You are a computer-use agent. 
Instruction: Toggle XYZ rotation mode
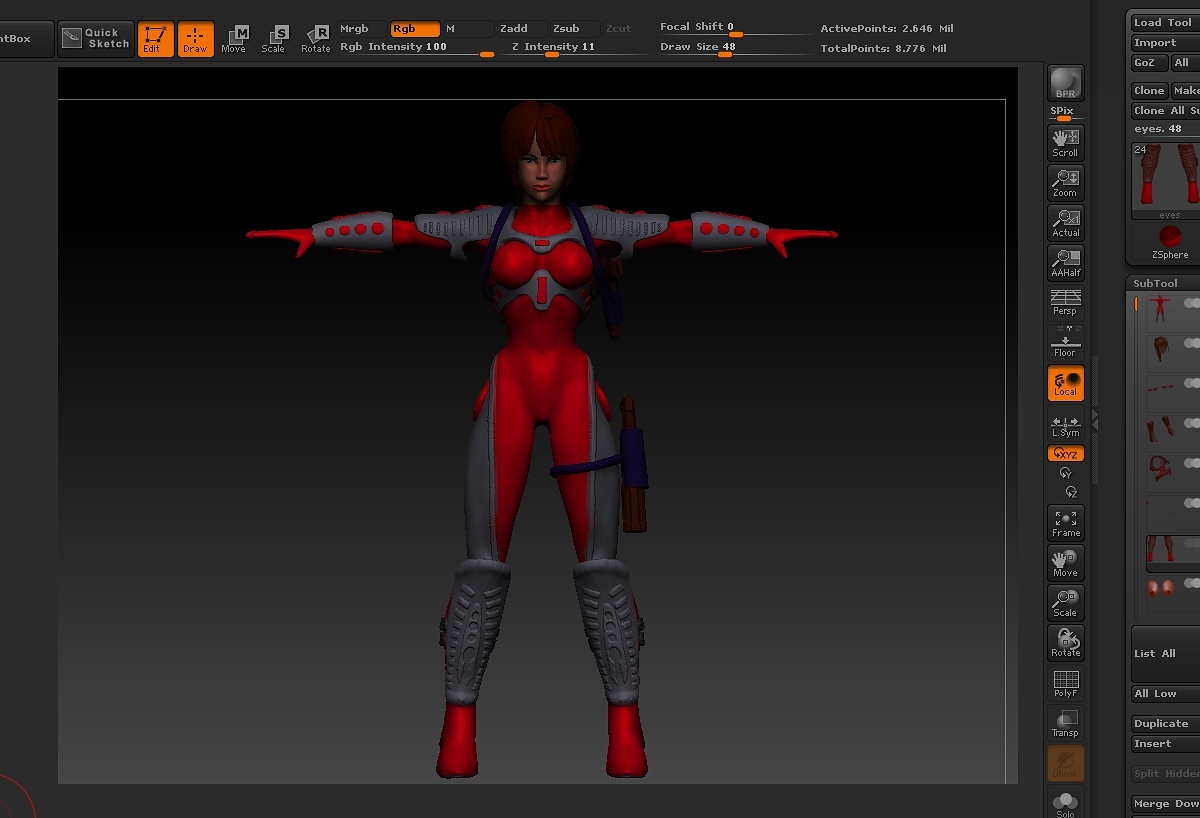[x=1065, y=454]
